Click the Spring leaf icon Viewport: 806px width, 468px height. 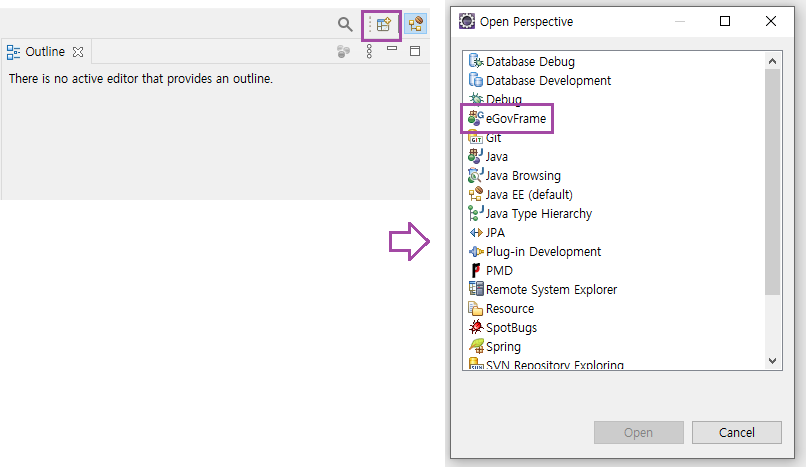coord(476,346)
